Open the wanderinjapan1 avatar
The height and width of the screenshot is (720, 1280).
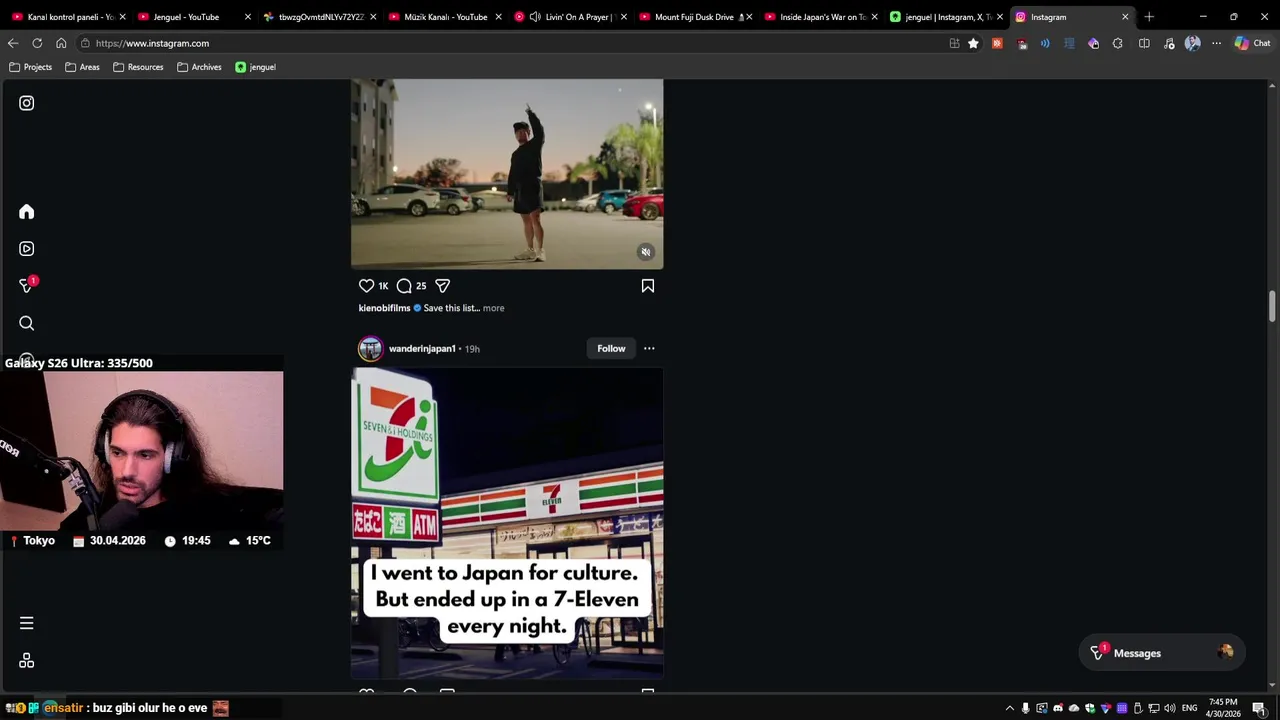point(371,349)
